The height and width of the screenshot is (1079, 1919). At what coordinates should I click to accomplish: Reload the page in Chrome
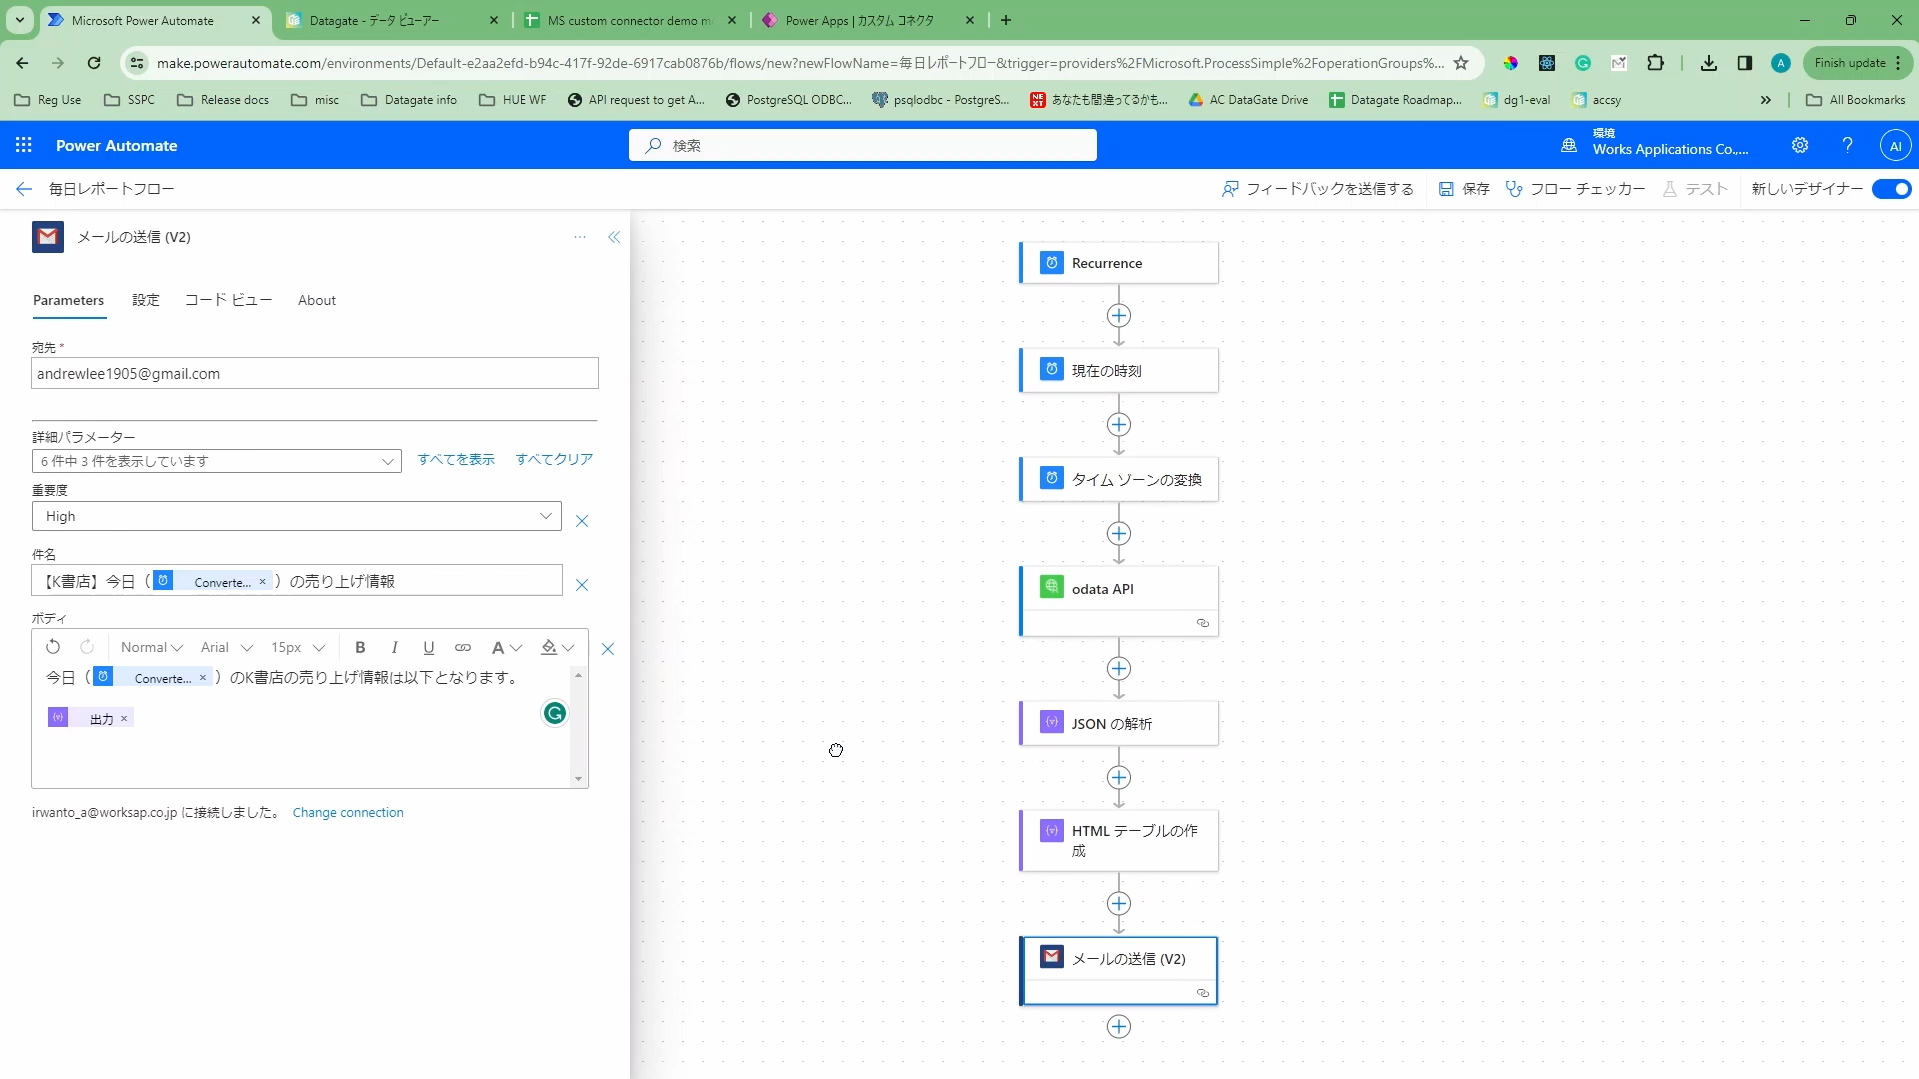pyautogui.click(x=94, y=63)
